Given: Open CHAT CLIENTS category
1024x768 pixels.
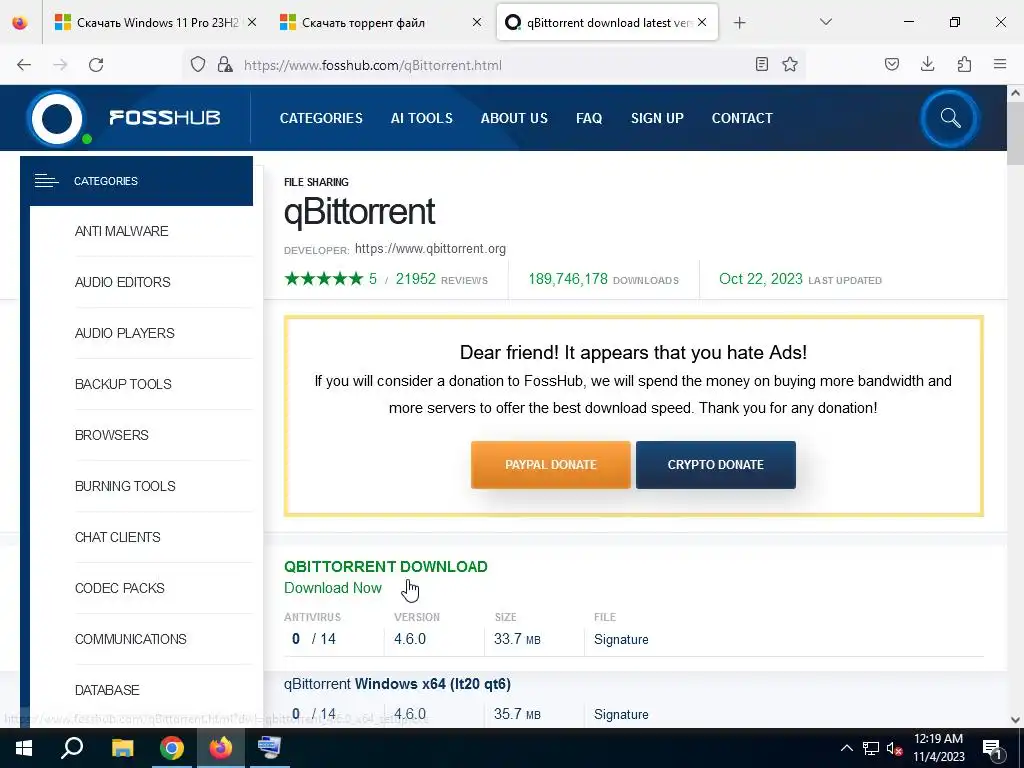Looking at the screenshot, I should (118, 537).
